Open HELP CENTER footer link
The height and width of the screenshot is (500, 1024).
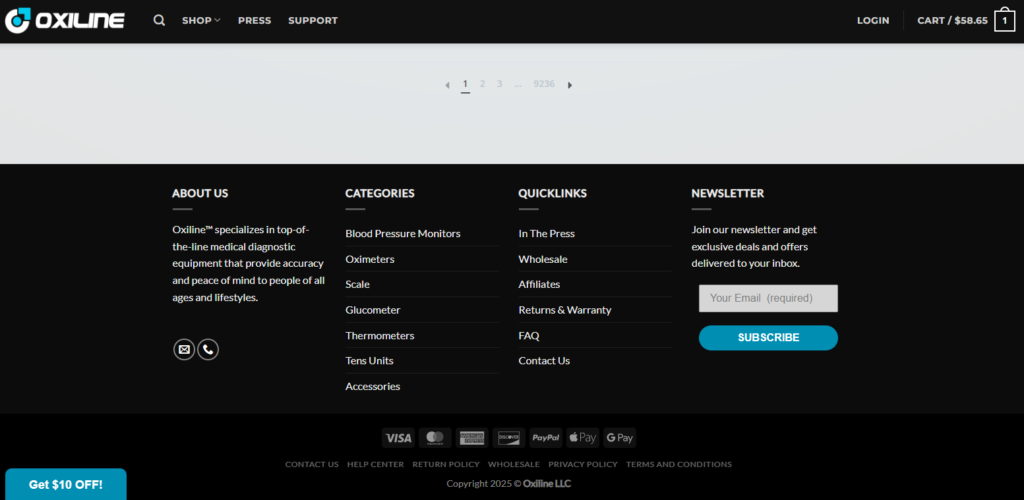pos(376,465)
